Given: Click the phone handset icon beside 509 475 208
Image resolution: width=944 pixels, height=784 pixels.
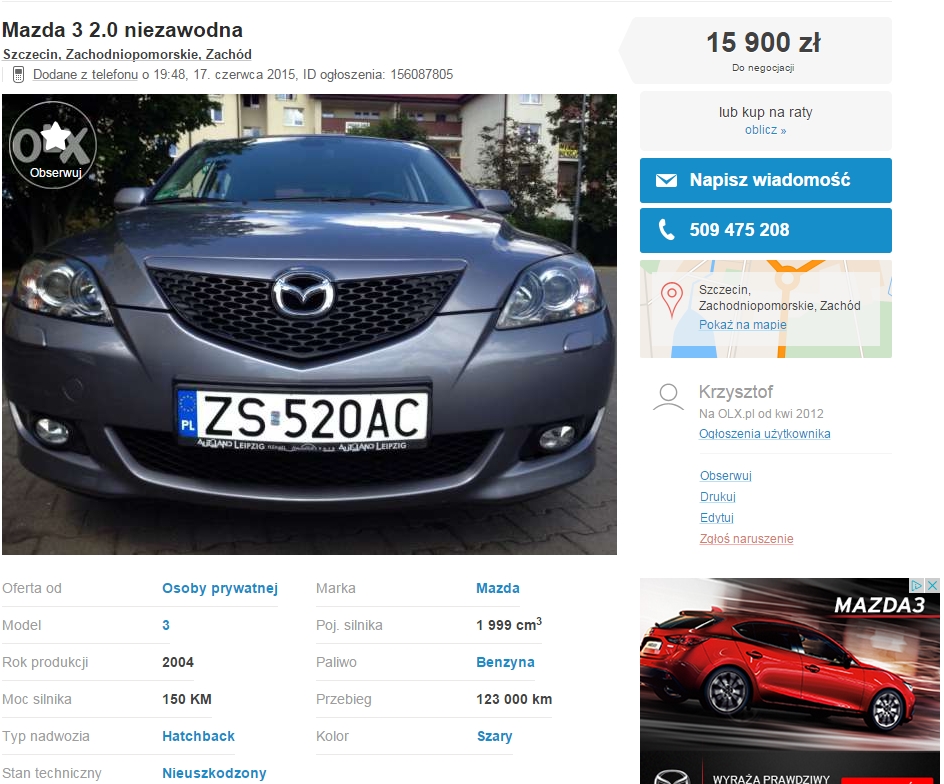Looking at the screenshot, I should pyautogui.click(x=666, y=230).
